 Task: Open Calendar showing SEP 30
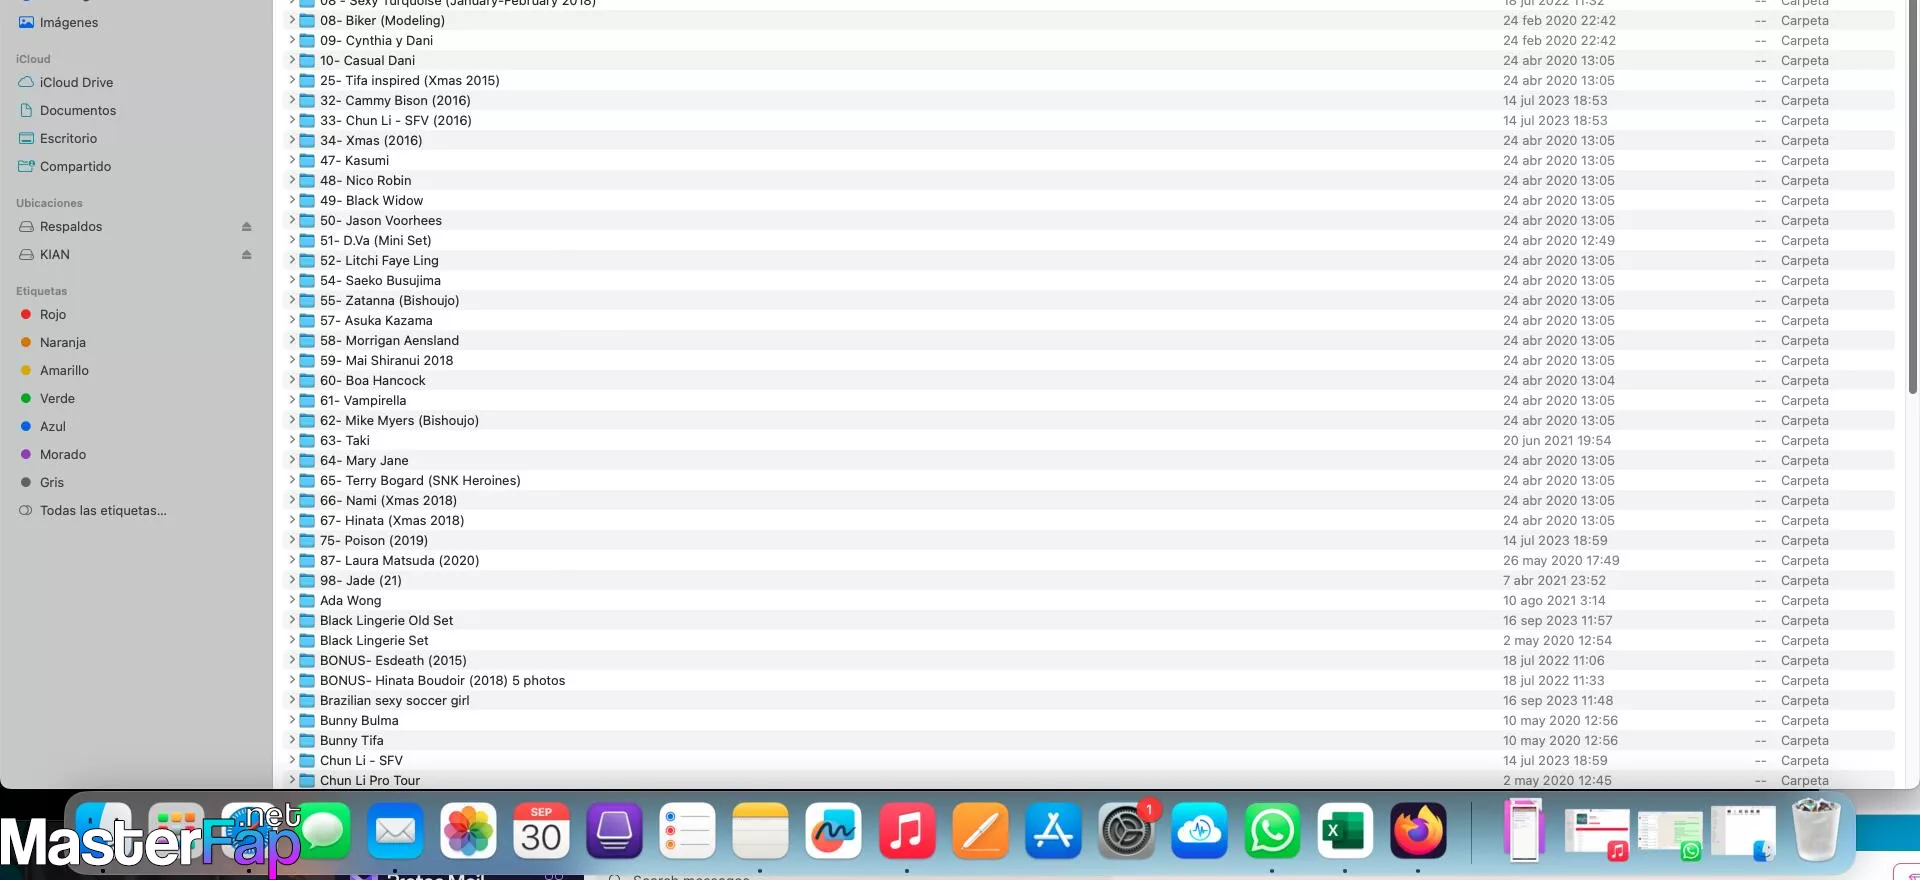541,831
